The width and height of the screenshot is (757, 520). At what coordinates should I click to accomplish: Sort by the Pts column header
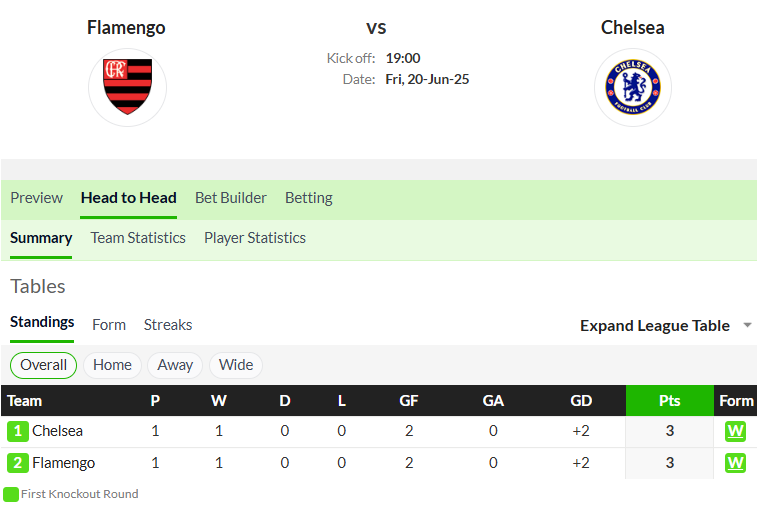coord(670,401)
